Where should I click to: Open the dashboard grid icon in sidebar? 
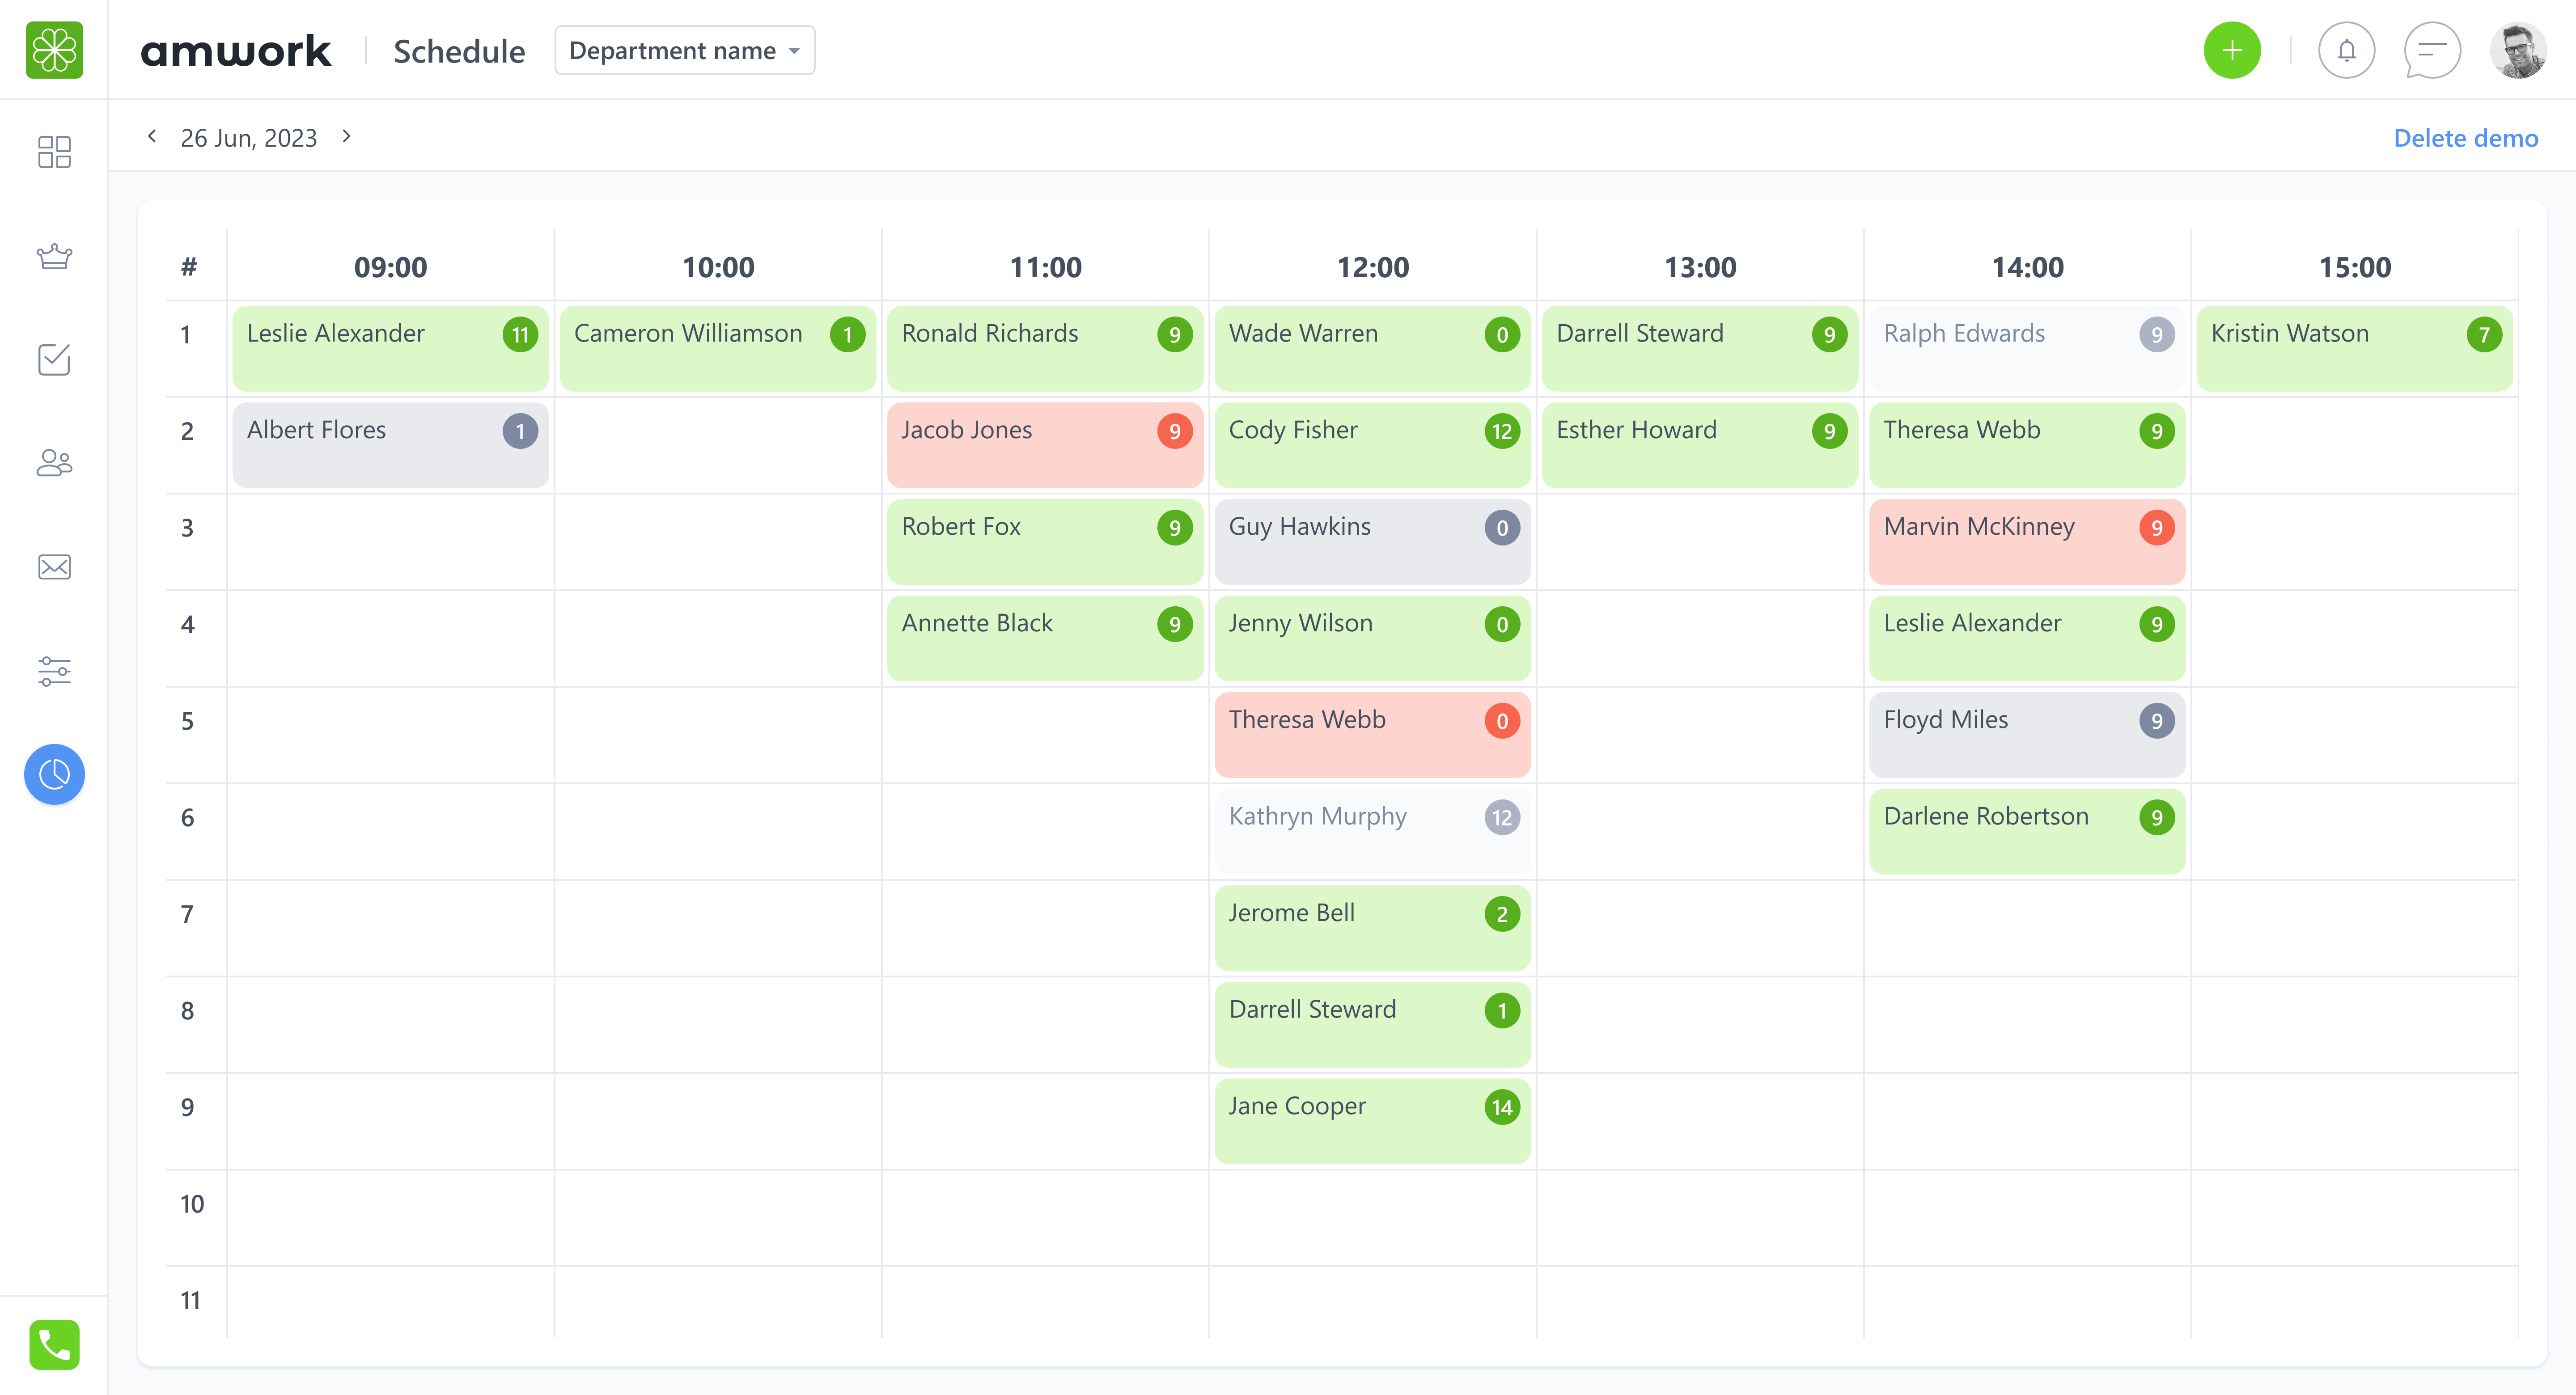point(54,152)
